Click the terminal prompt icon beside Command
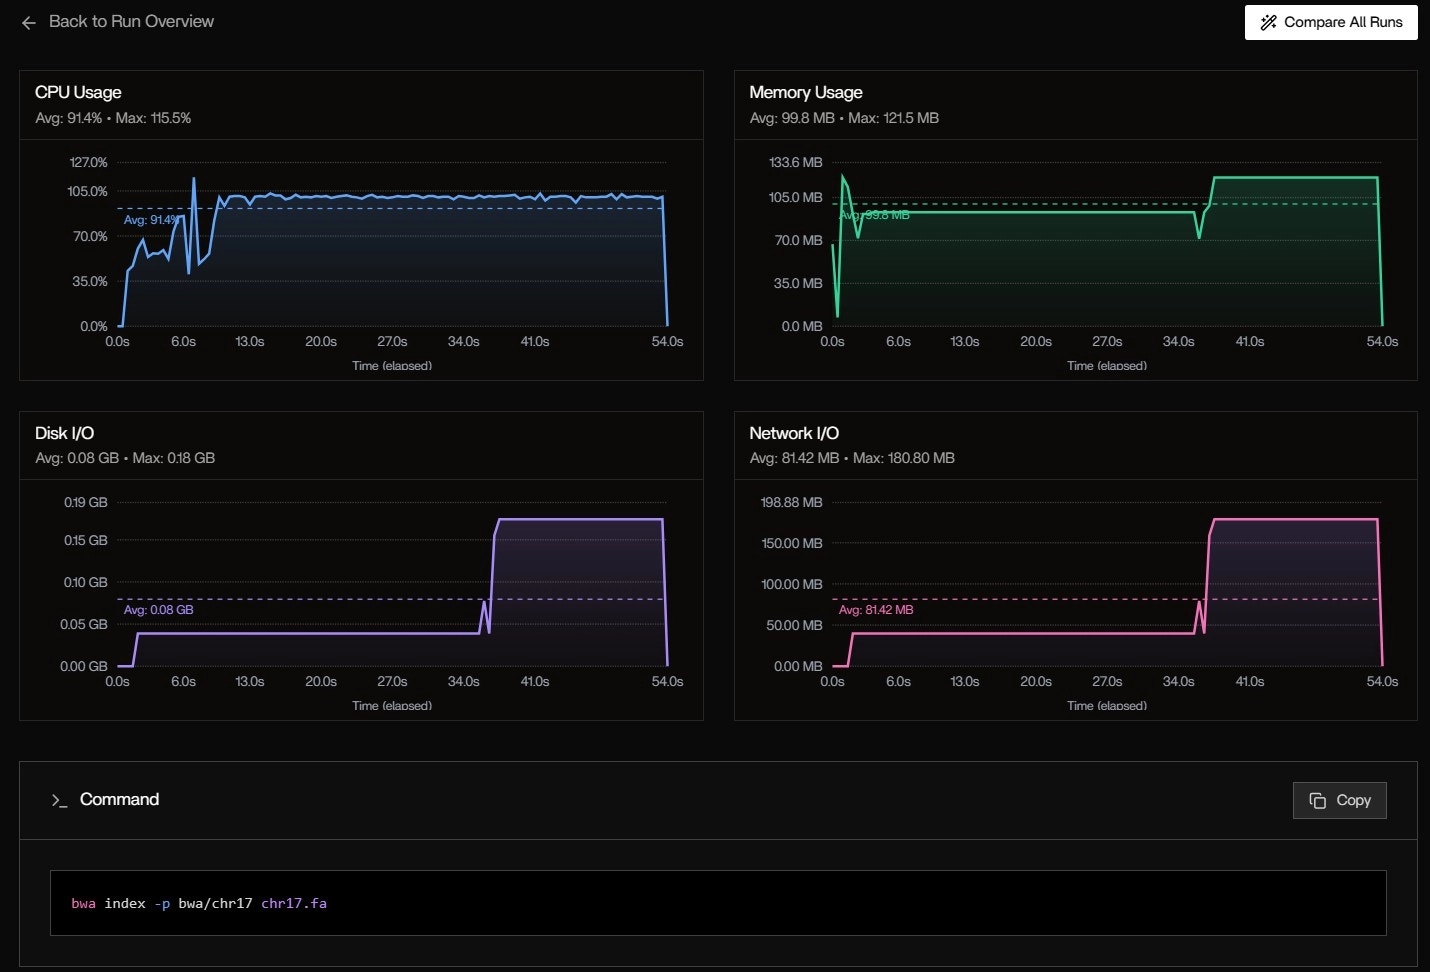This screenshot has height=972, width=1430. tap(60, 800)
